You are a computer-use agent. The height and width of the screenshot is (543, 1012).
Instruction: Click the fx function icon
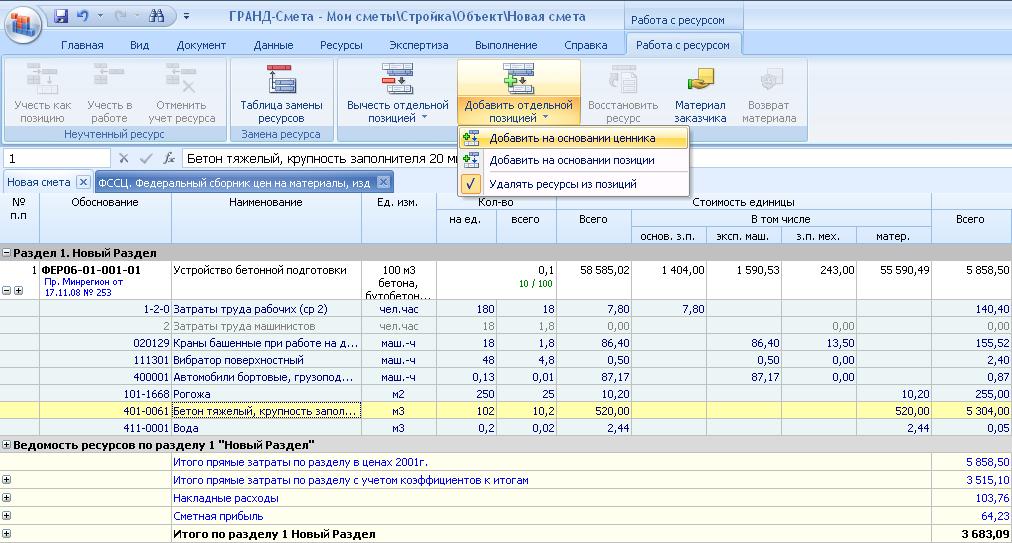[x=169, y=159]
